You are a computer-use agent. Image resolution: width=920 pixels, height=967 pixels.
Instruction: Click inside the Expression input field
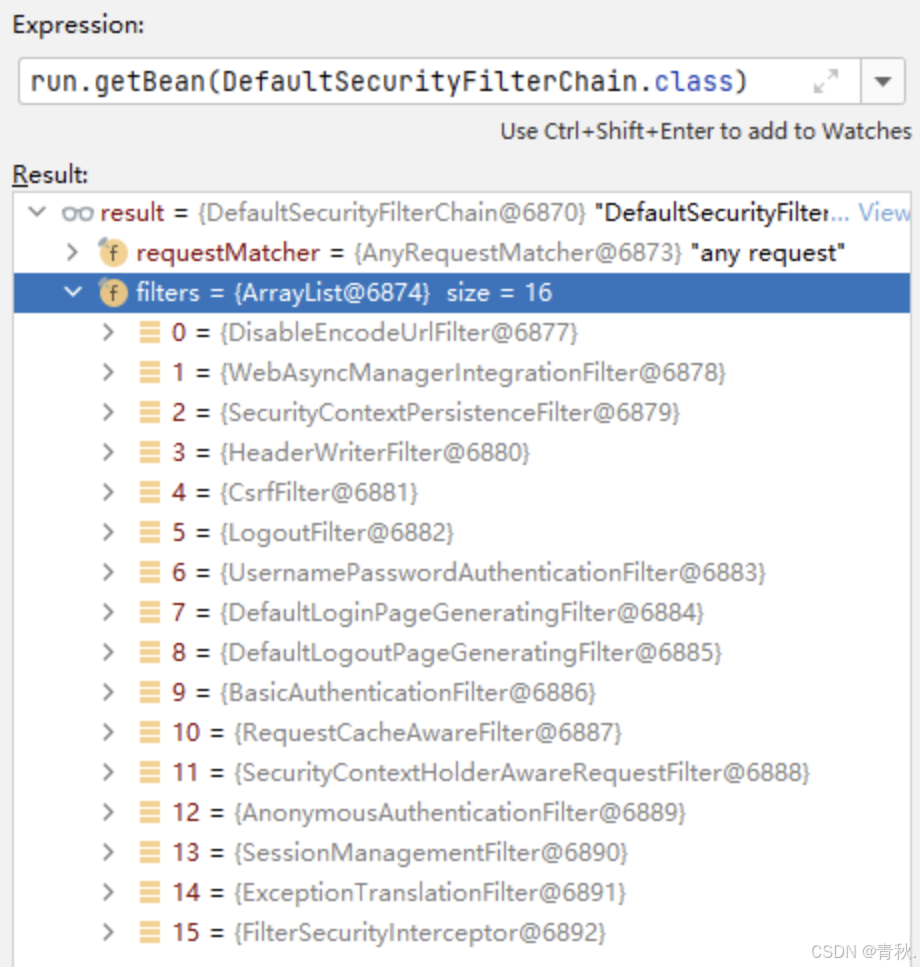[400, 82]
